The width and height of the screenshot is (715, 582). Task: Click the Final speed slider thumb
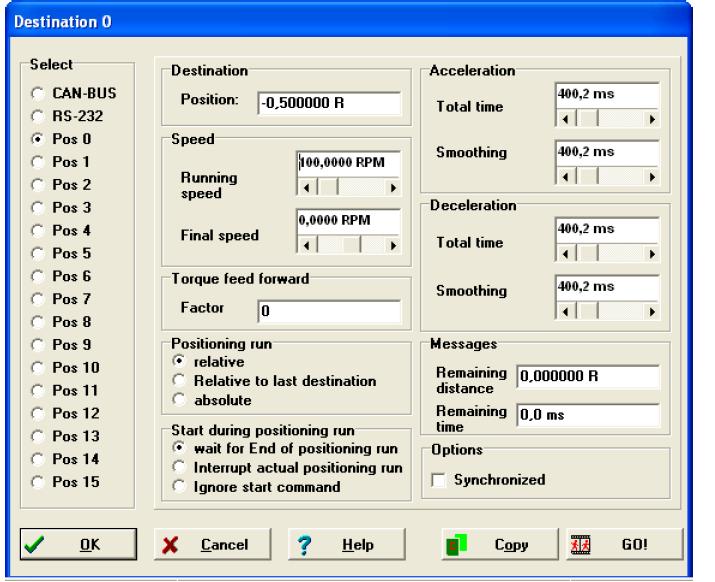click(350, 246)
